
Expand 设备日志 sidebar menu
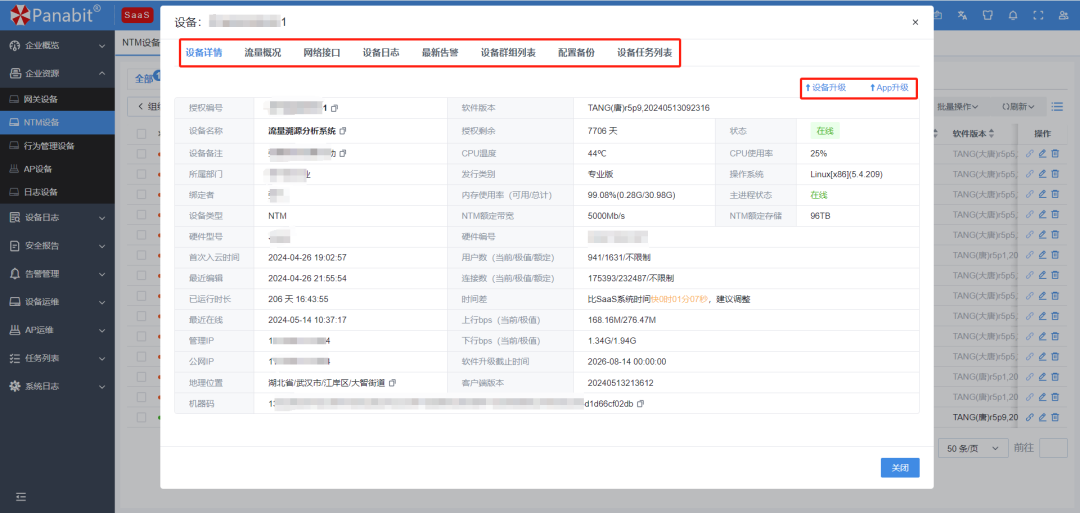pos(56,218)
